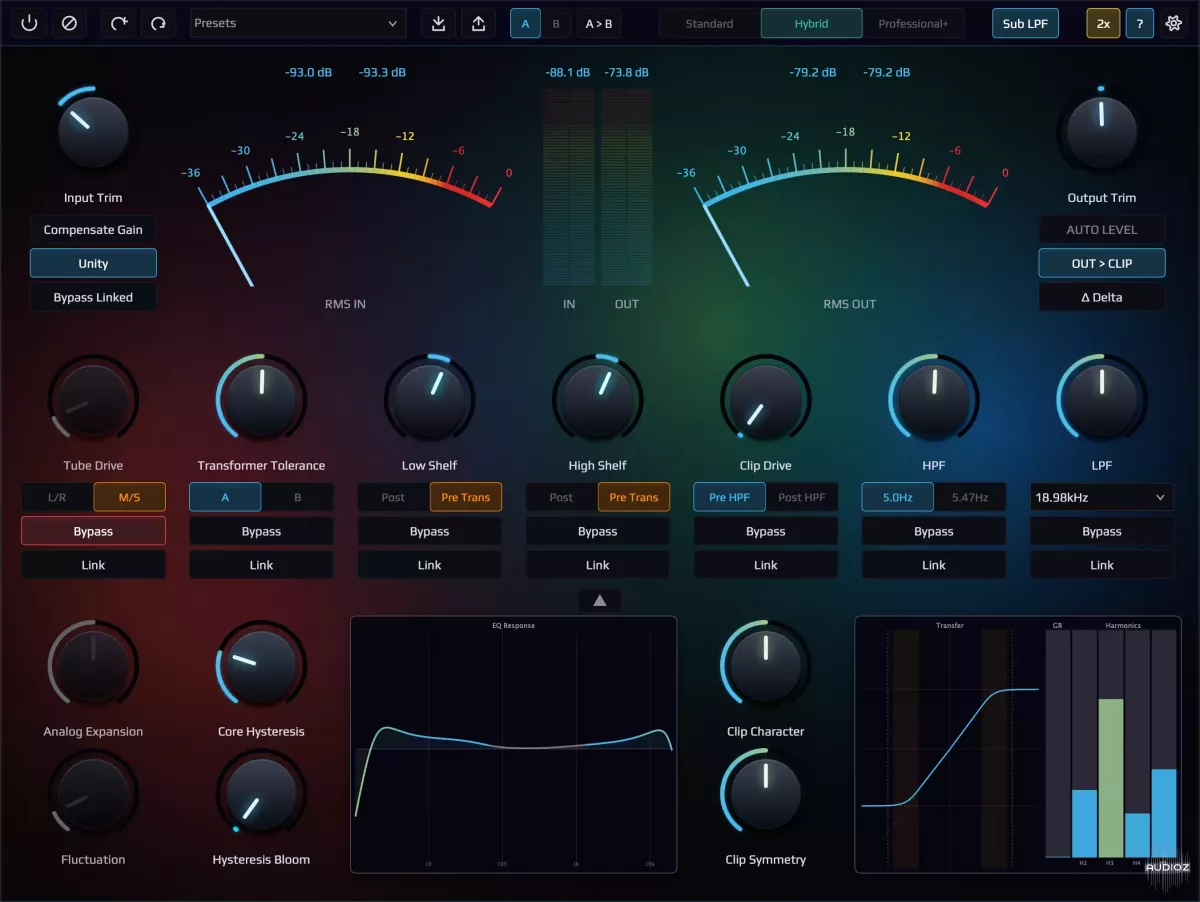The height and width of the screenshot is (902, 1200).
Task: Open settings with the gear icon
Action: click(1173, 23)
